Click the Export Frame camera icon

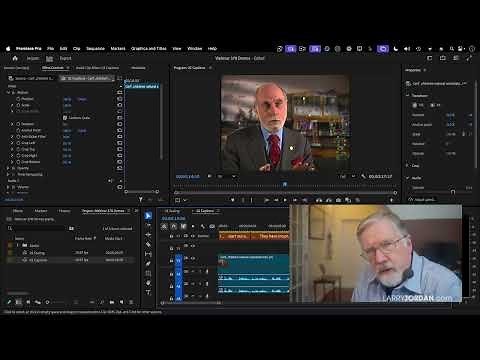[338, 200]
